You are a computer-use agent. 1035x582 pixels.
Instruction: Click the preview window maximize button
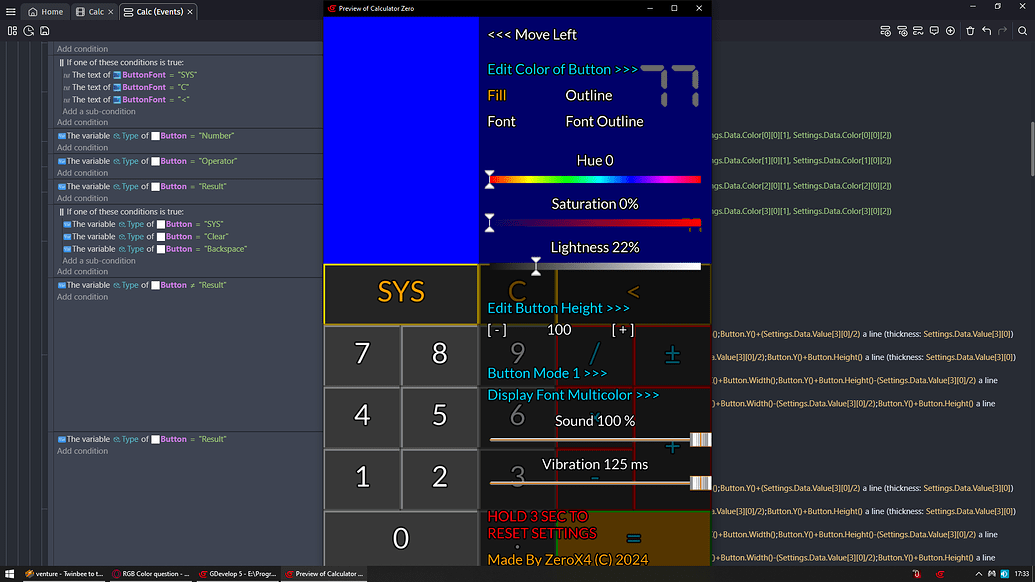click(674, 9)
